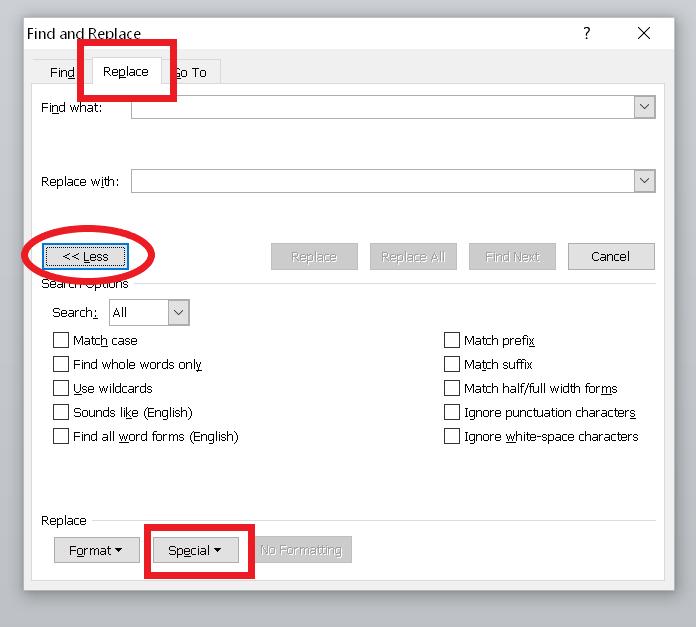This screenshot has height=627, width=696.
Task: Open the Help question mark icon
Action: (x=587, y=34)
